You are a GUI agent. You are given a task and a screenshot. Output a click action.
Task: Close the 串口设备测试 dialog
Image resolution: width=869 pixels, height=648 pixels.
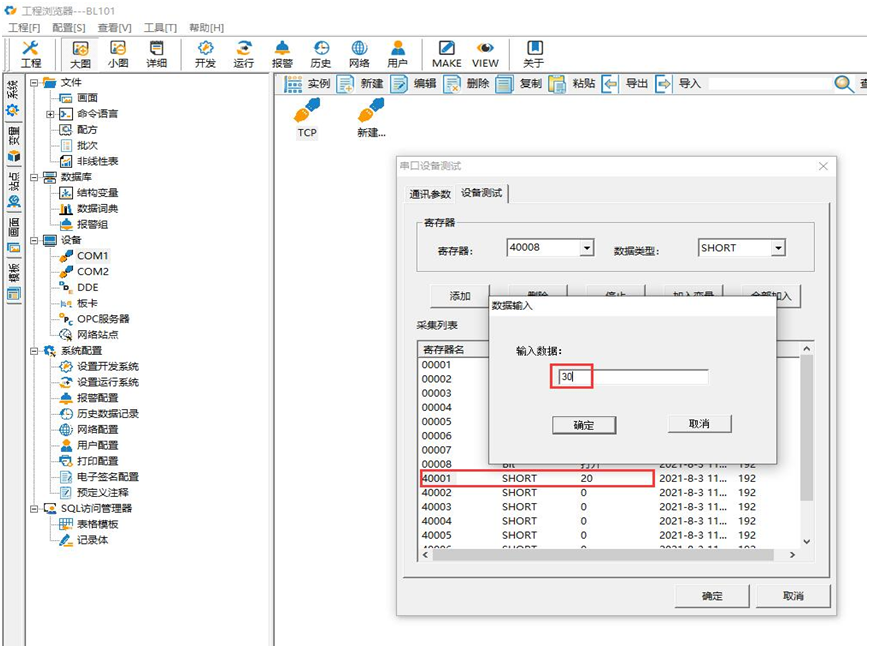coord(824,166)
